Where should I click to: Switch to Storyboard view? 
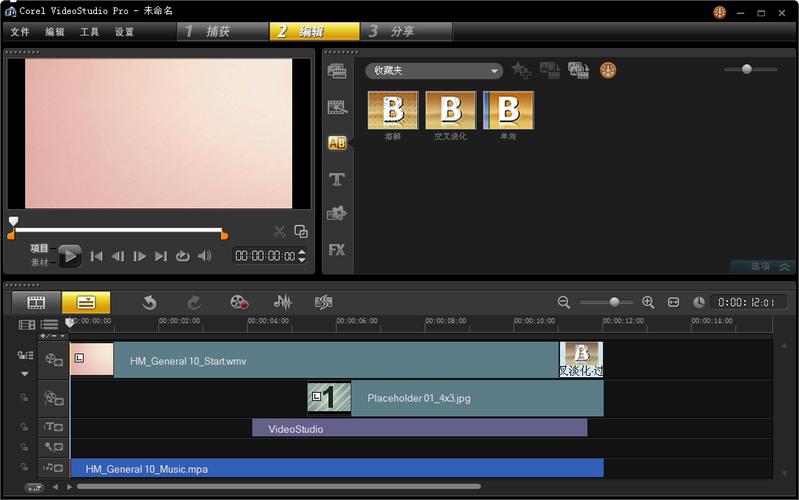pyautogui.click(x=36, y=302)
